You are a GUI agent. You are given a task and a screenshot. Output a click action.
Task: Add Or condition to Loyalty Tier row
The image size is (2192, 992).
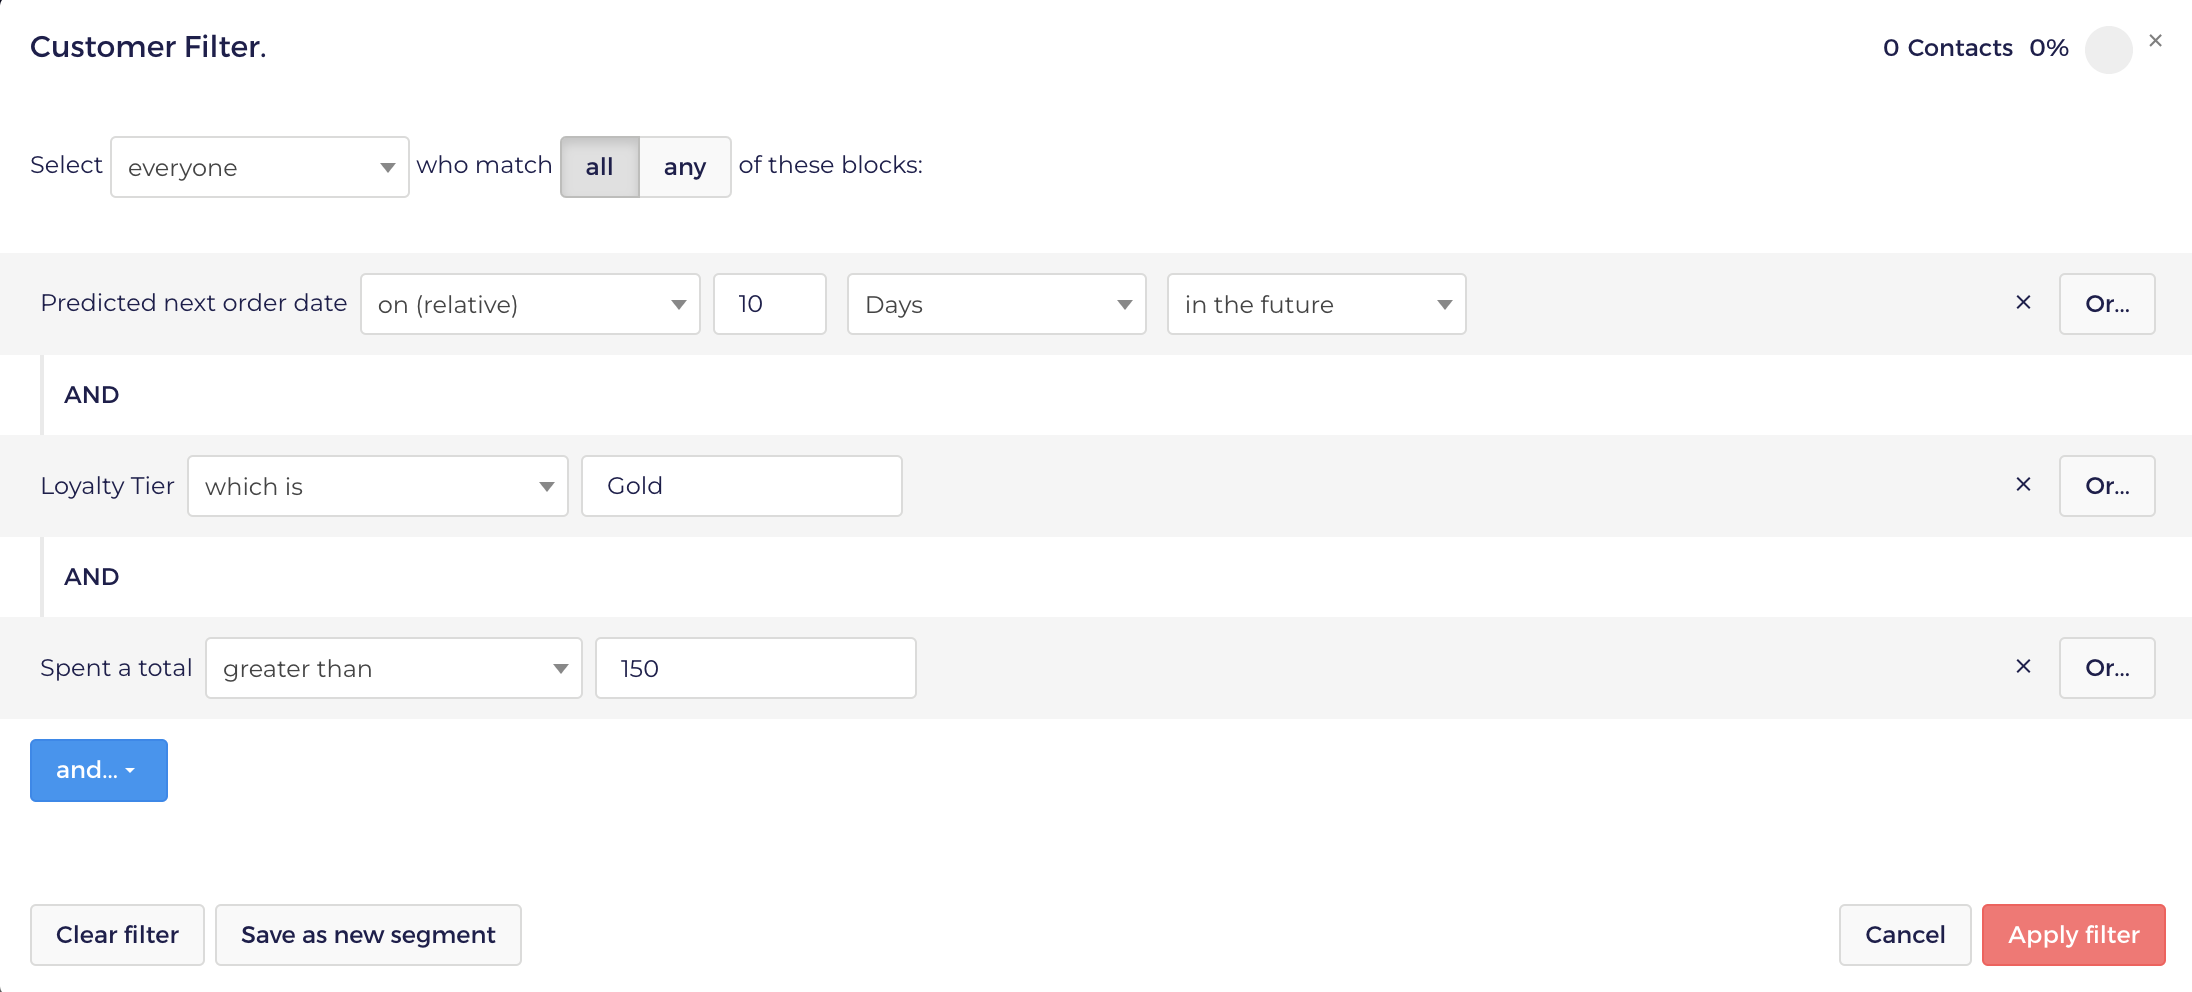point(2107,486)
